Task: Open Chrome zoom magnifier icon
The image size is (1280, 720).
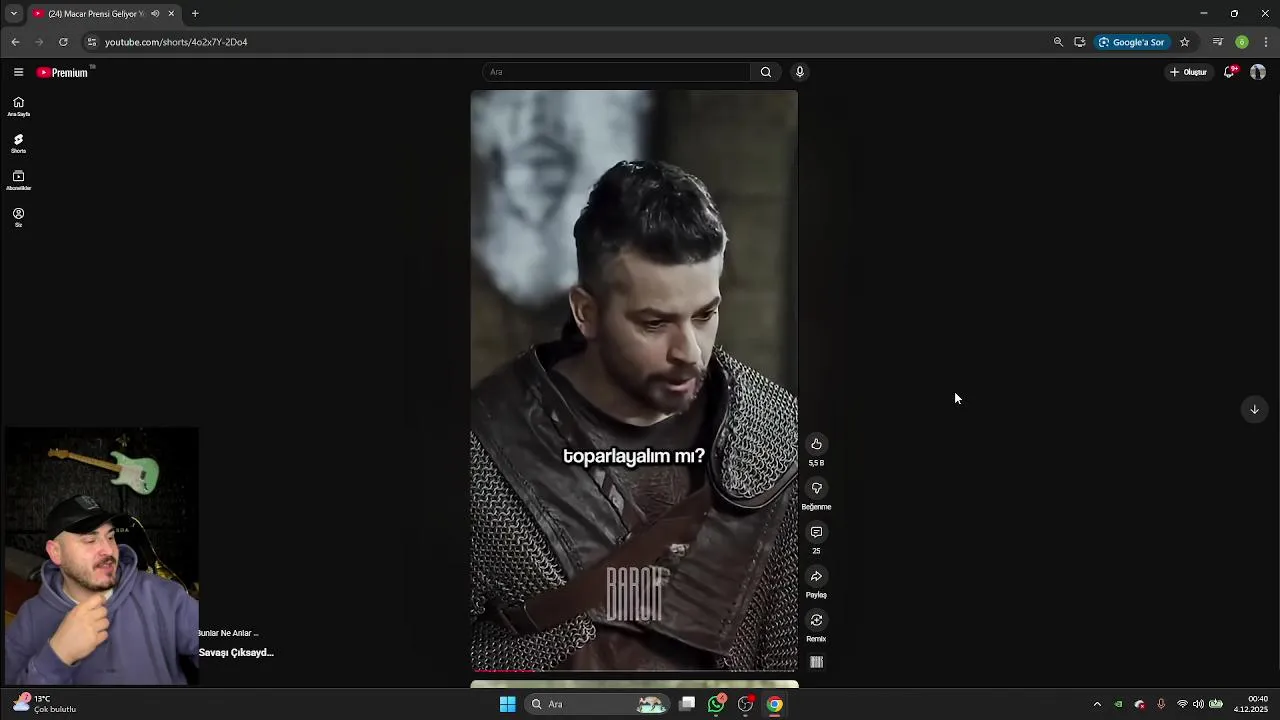Action: point(1058,42)
